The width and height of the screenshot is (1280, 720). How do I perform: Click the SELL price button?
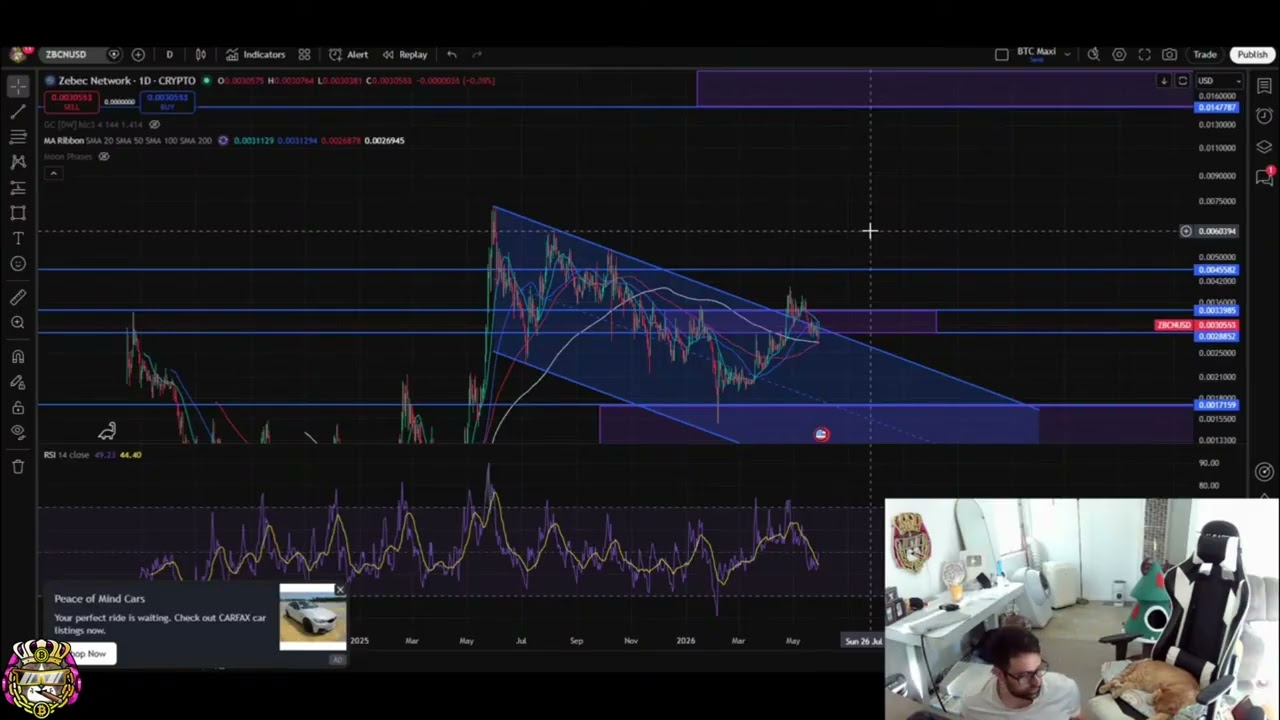click(x=71, y=102)
